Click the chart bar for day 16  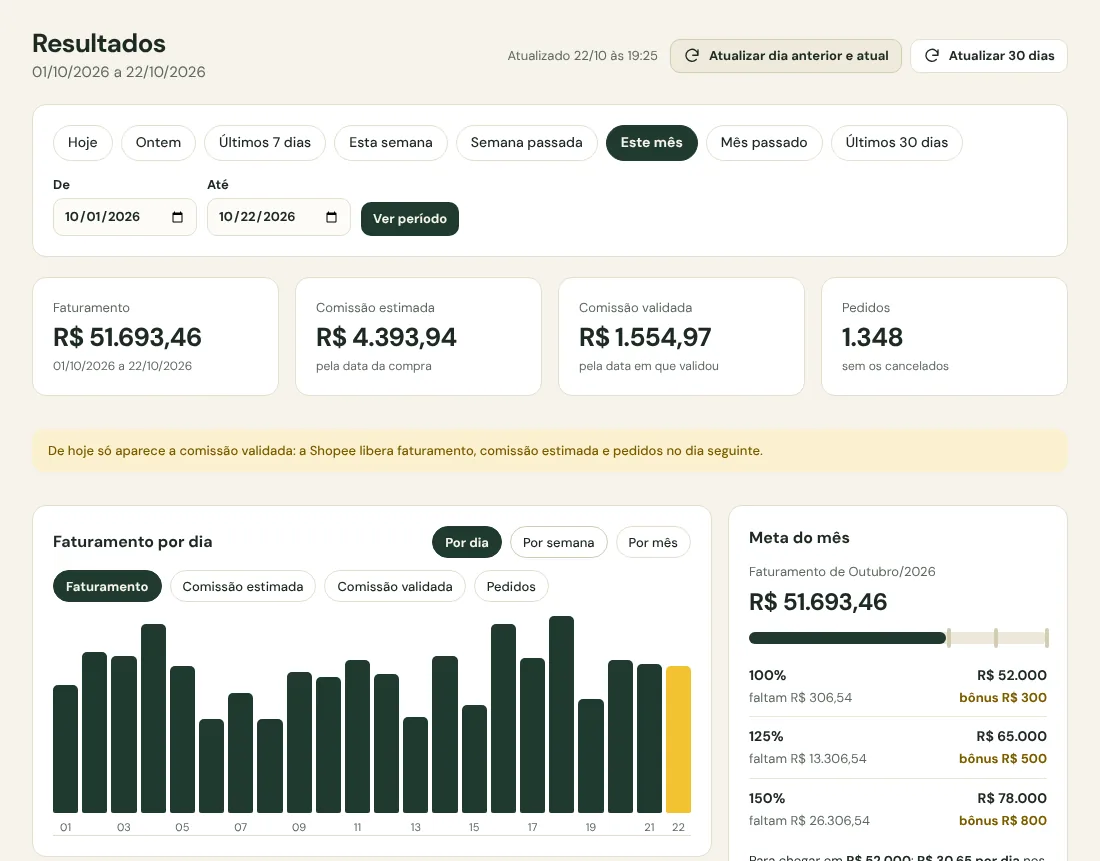tap(503, 718)
